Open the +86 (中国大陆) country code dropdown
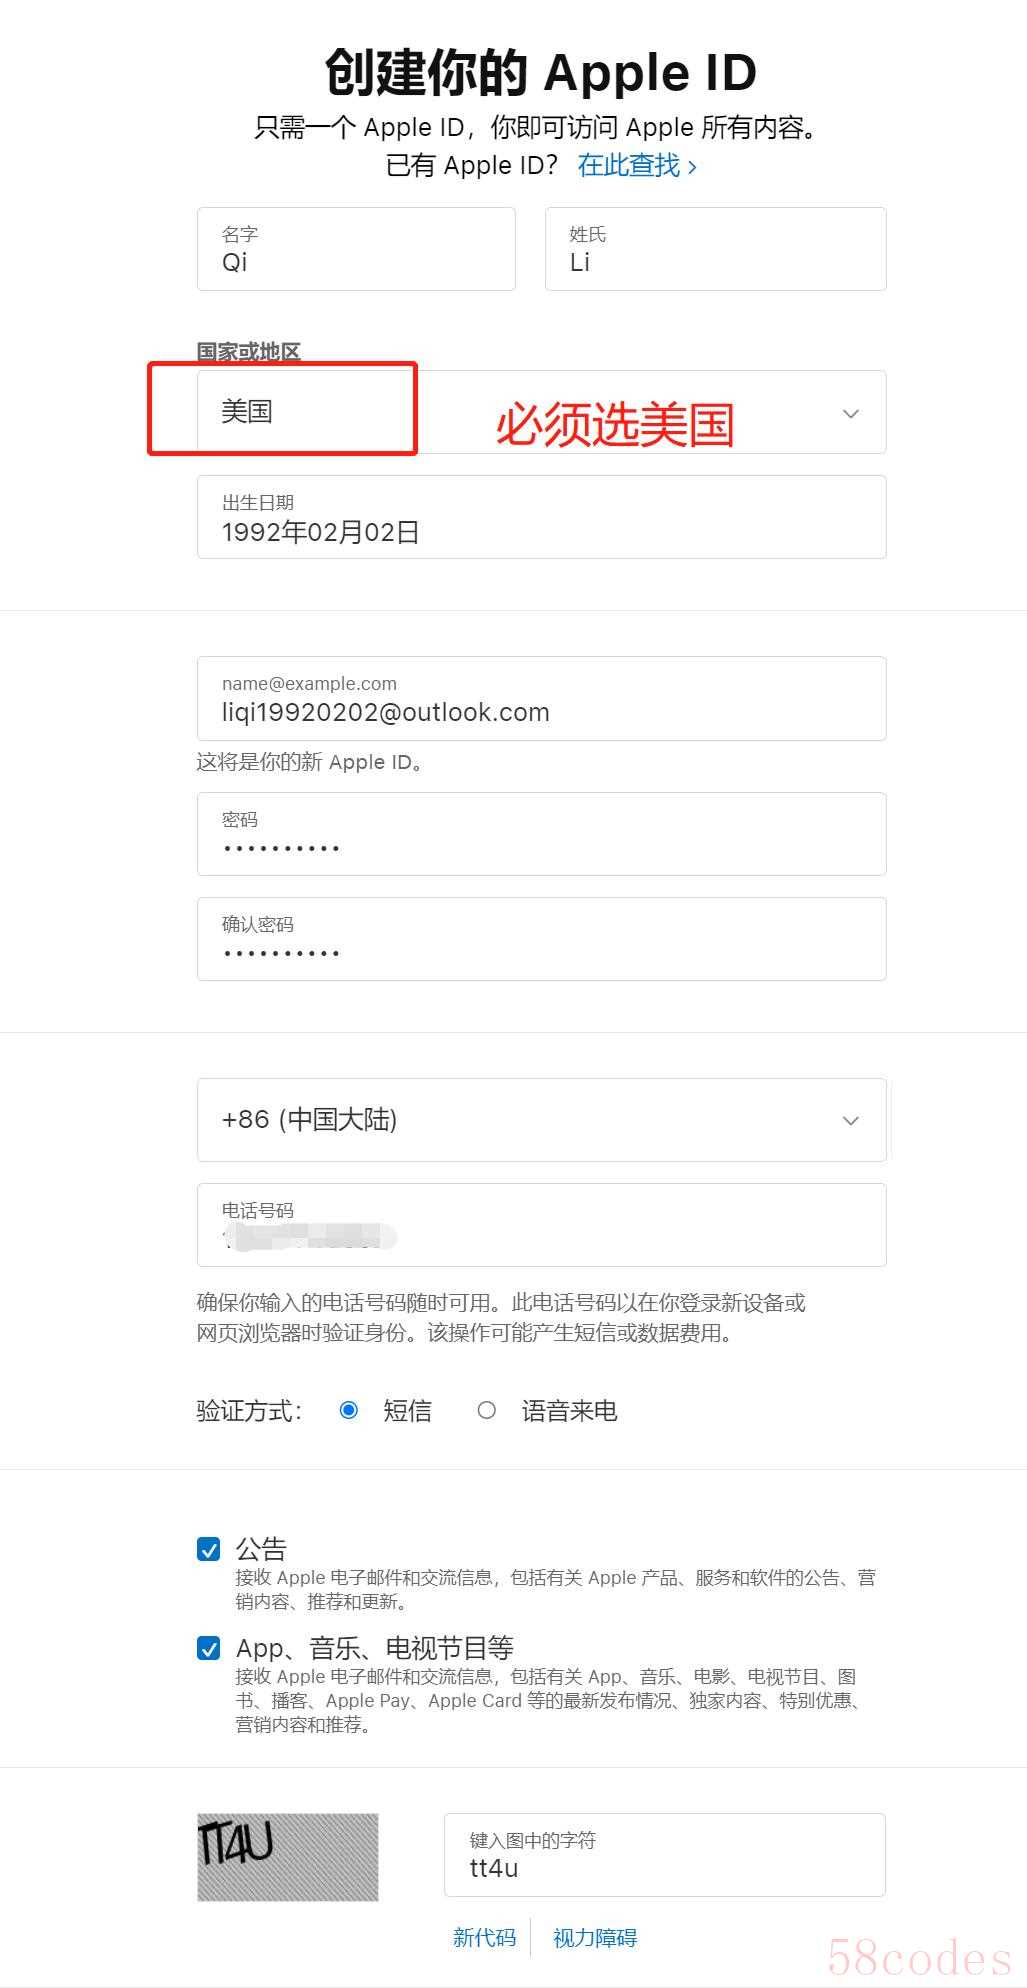The height and width of the screenshot is (1988, 1027). pos(541,1120)
